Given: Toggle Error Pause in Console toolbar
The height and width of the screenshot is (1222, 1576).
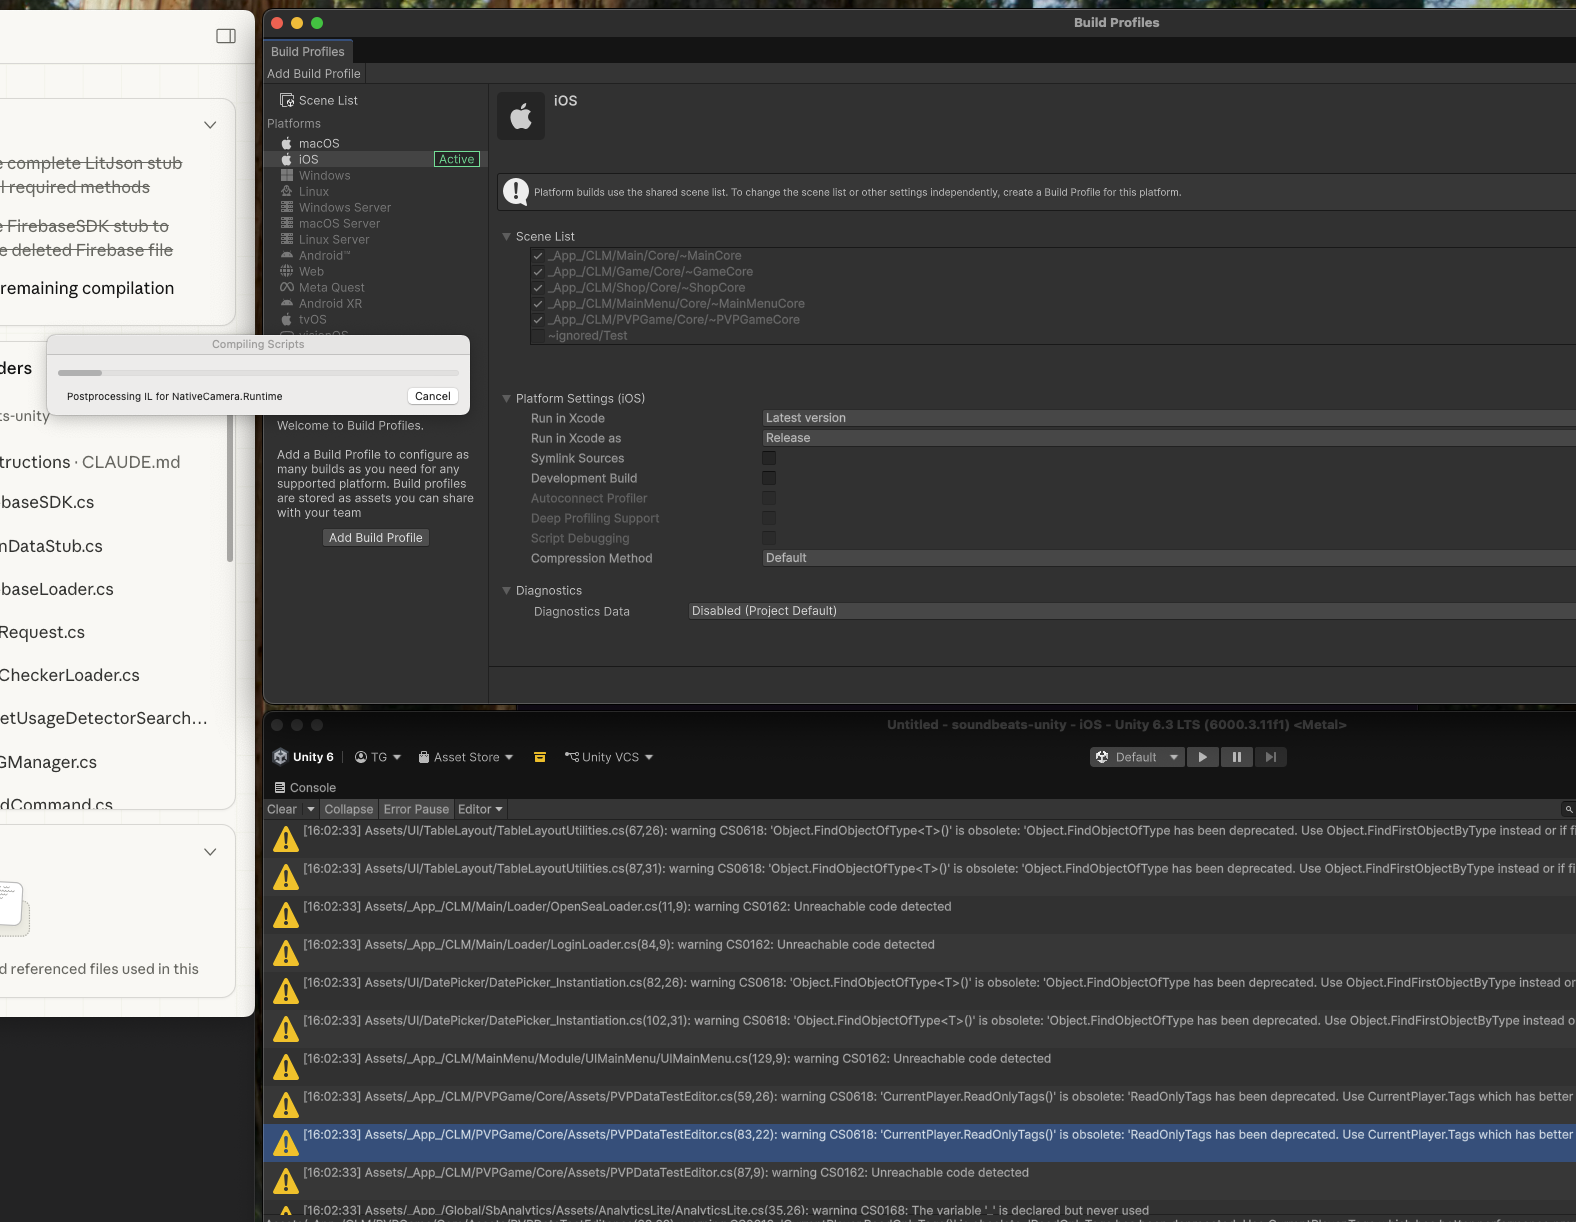Looking at the screenshot, I should point(416,809).
